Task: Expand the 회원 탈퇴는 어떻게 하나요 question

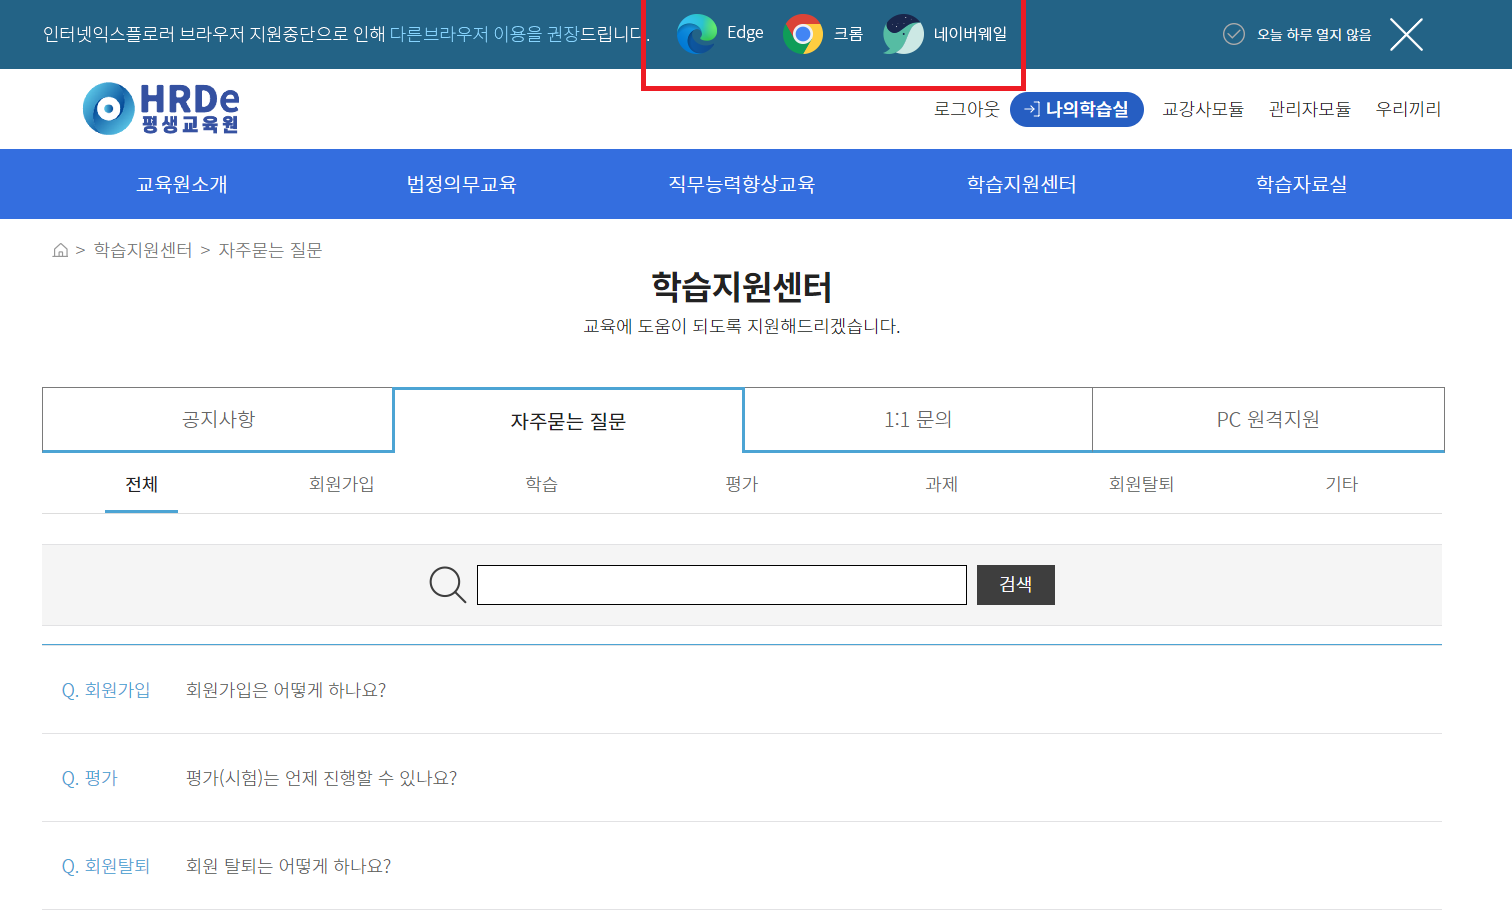Action: click(288, 866)
